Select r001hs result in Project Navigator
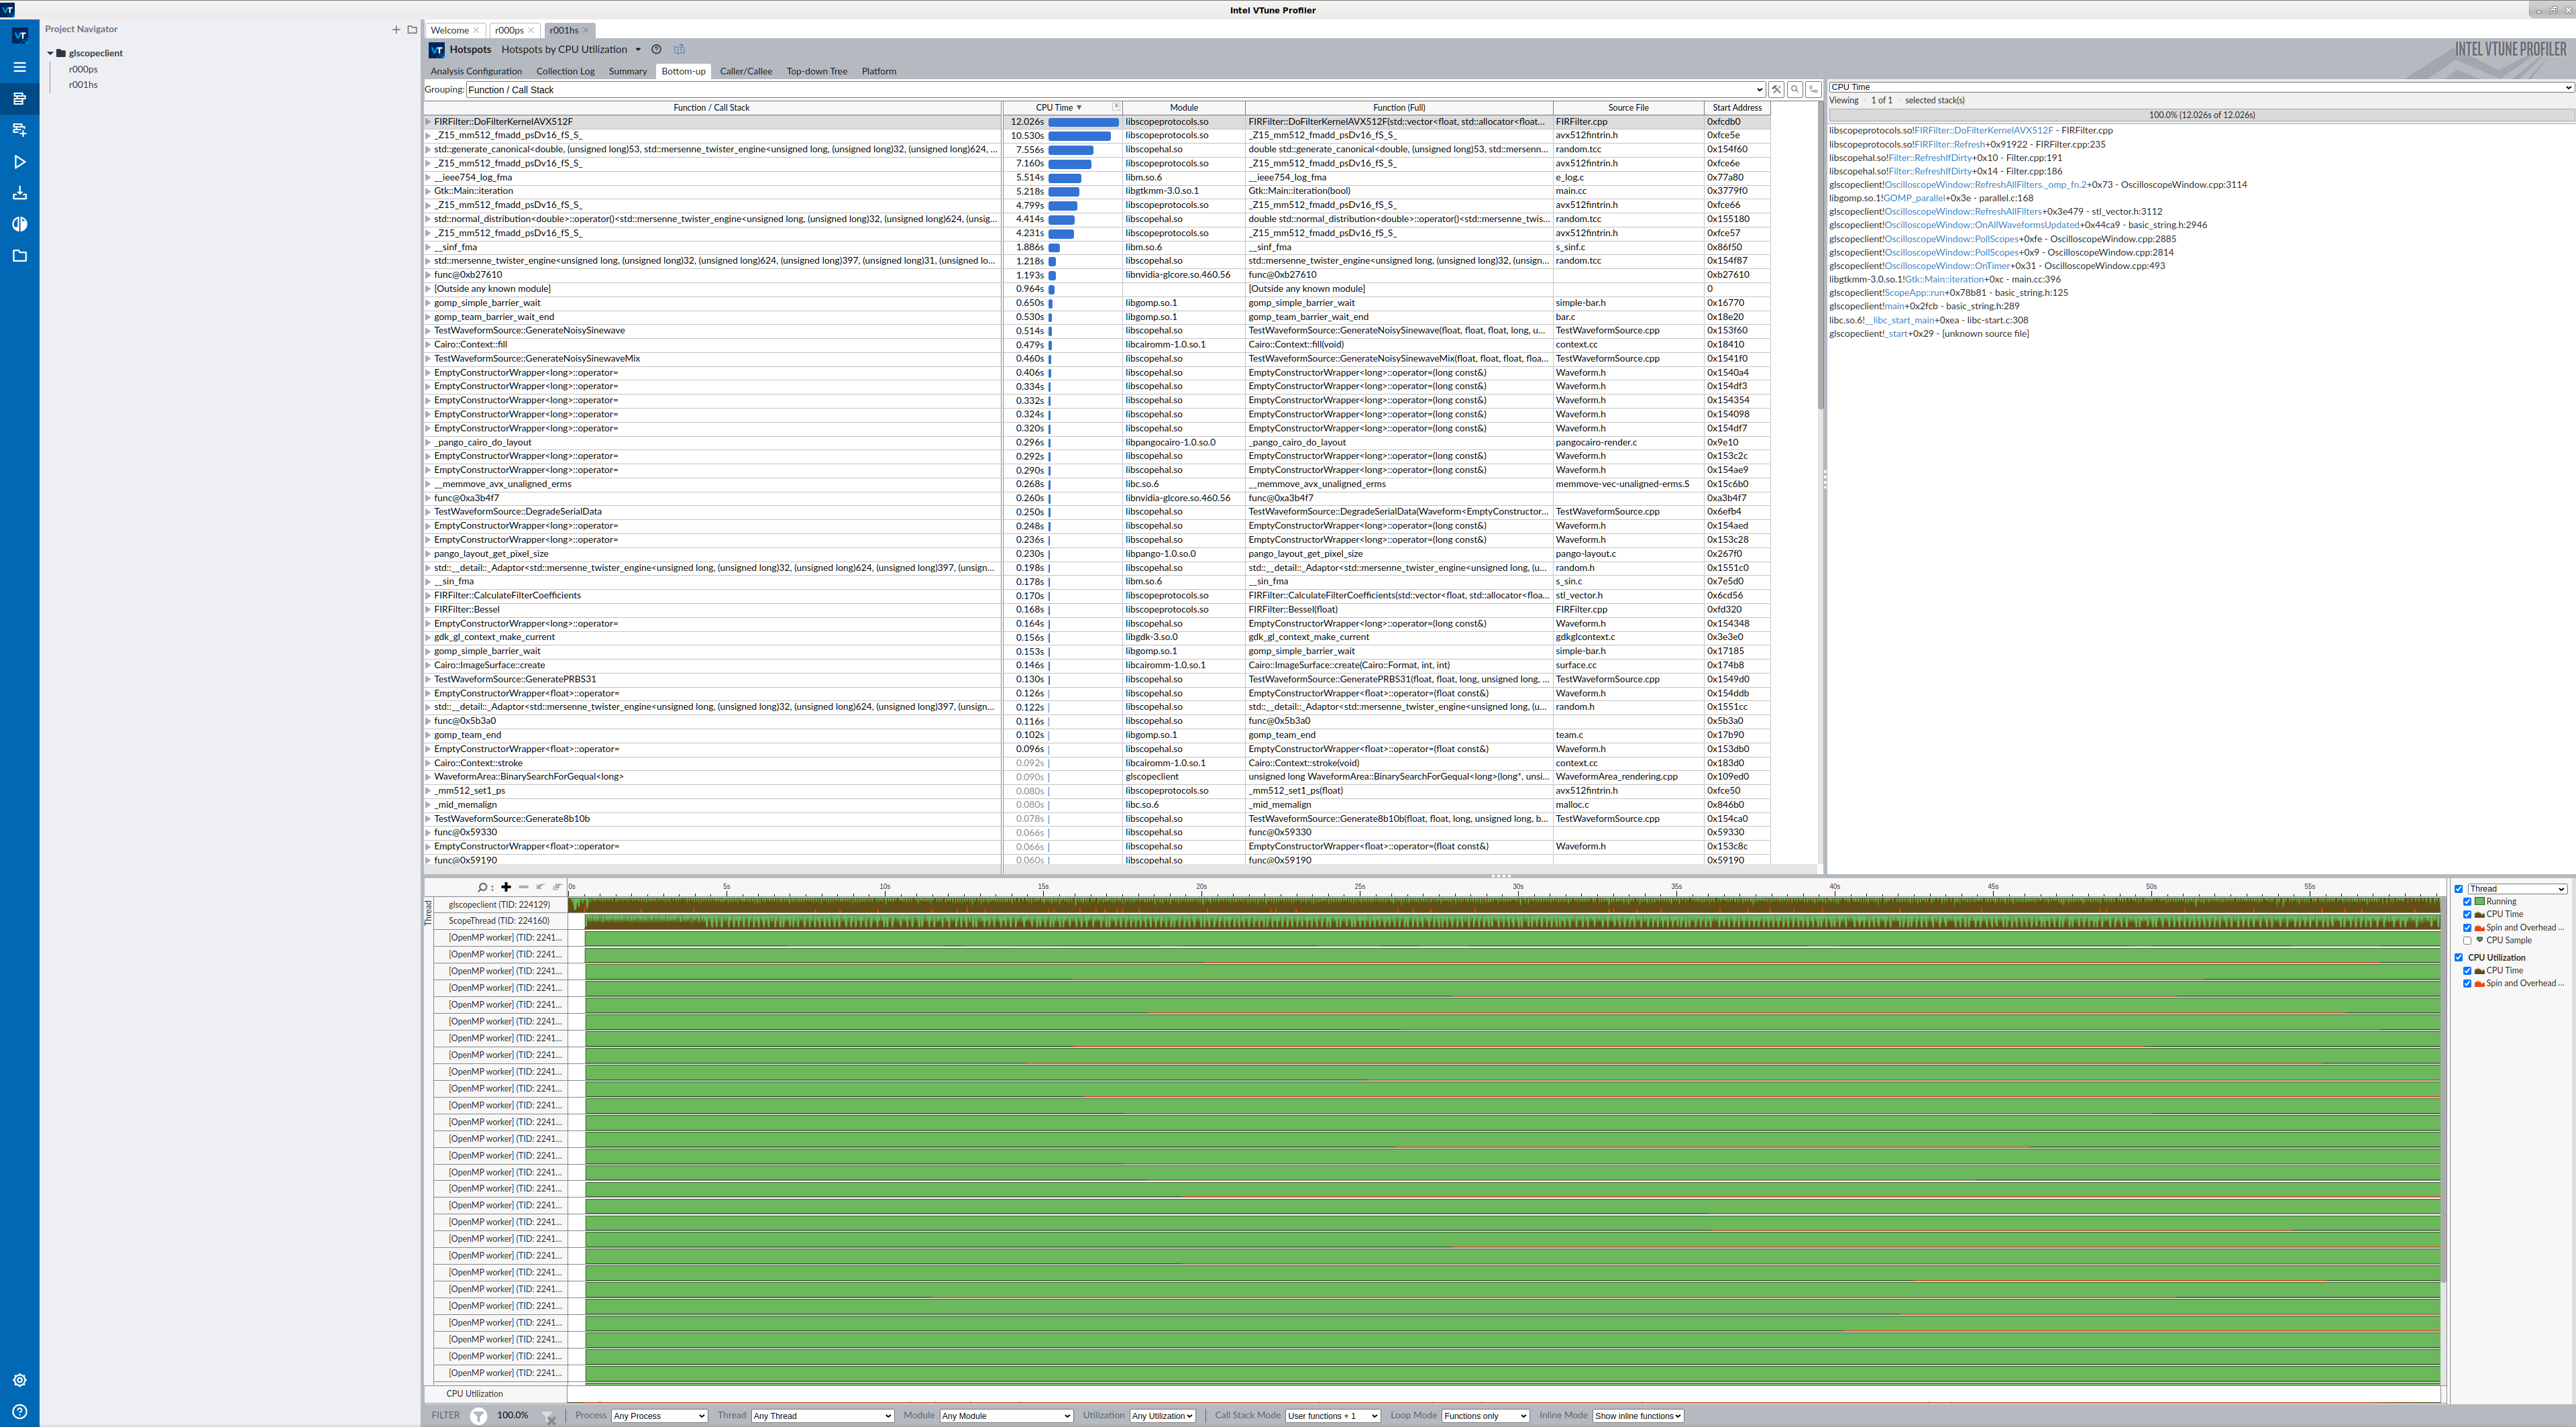 (83, 85)
